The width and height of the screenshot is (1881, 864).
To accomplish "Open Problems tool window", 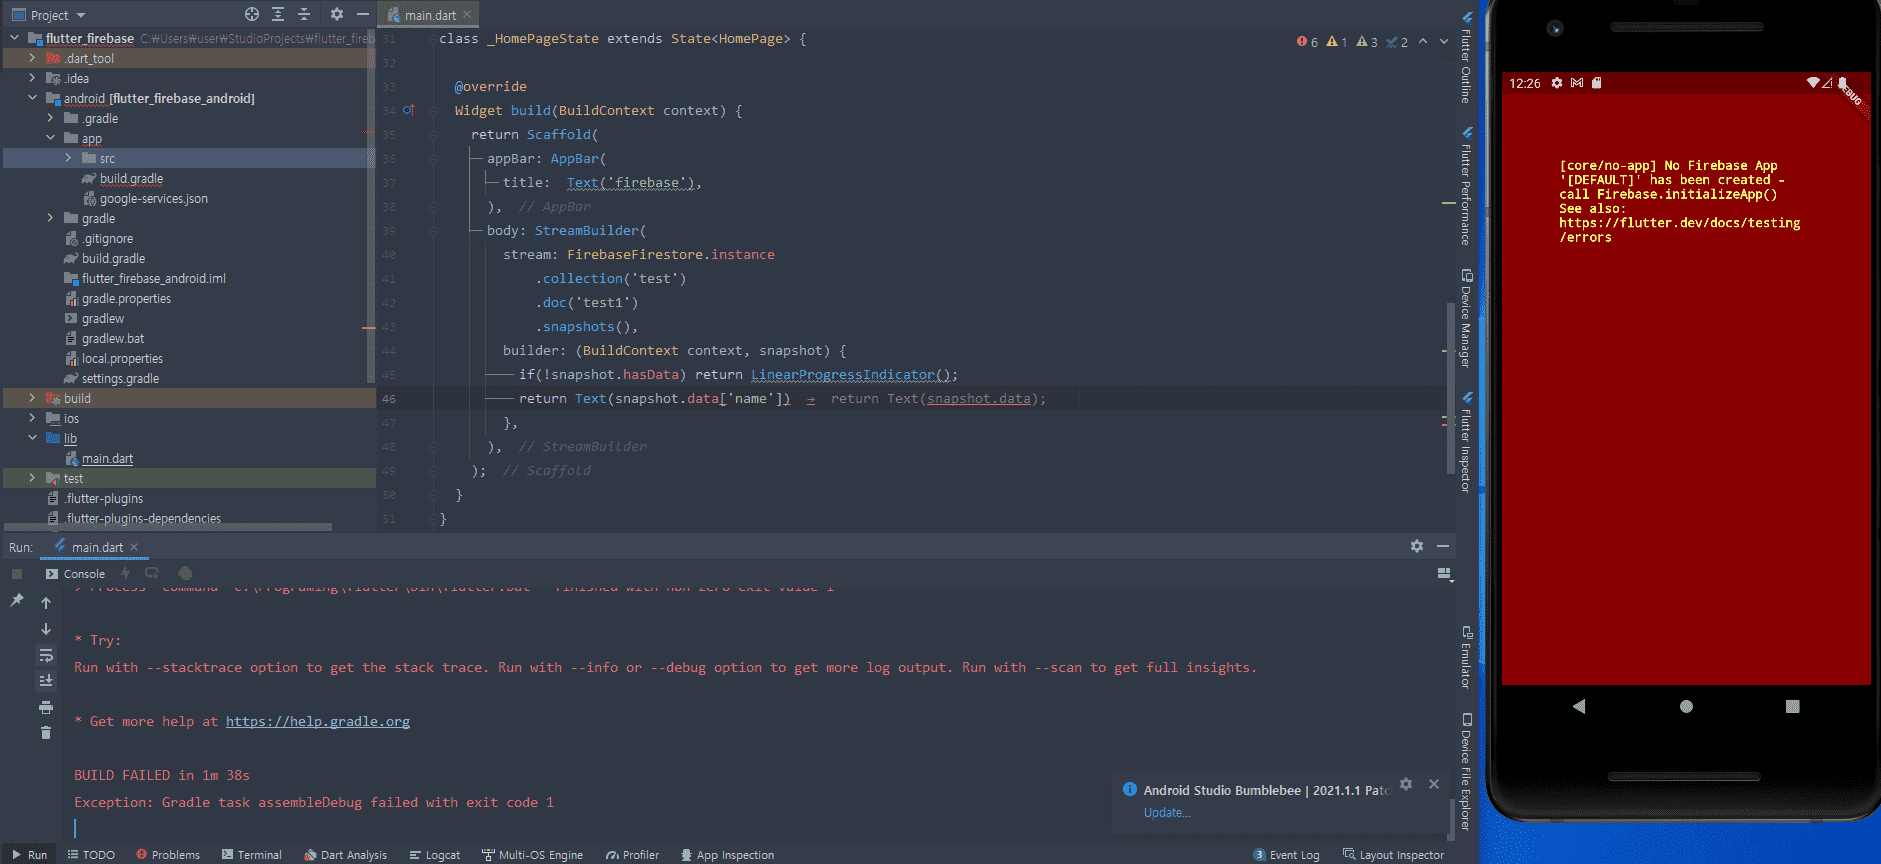I will click(x=168, y=855).
